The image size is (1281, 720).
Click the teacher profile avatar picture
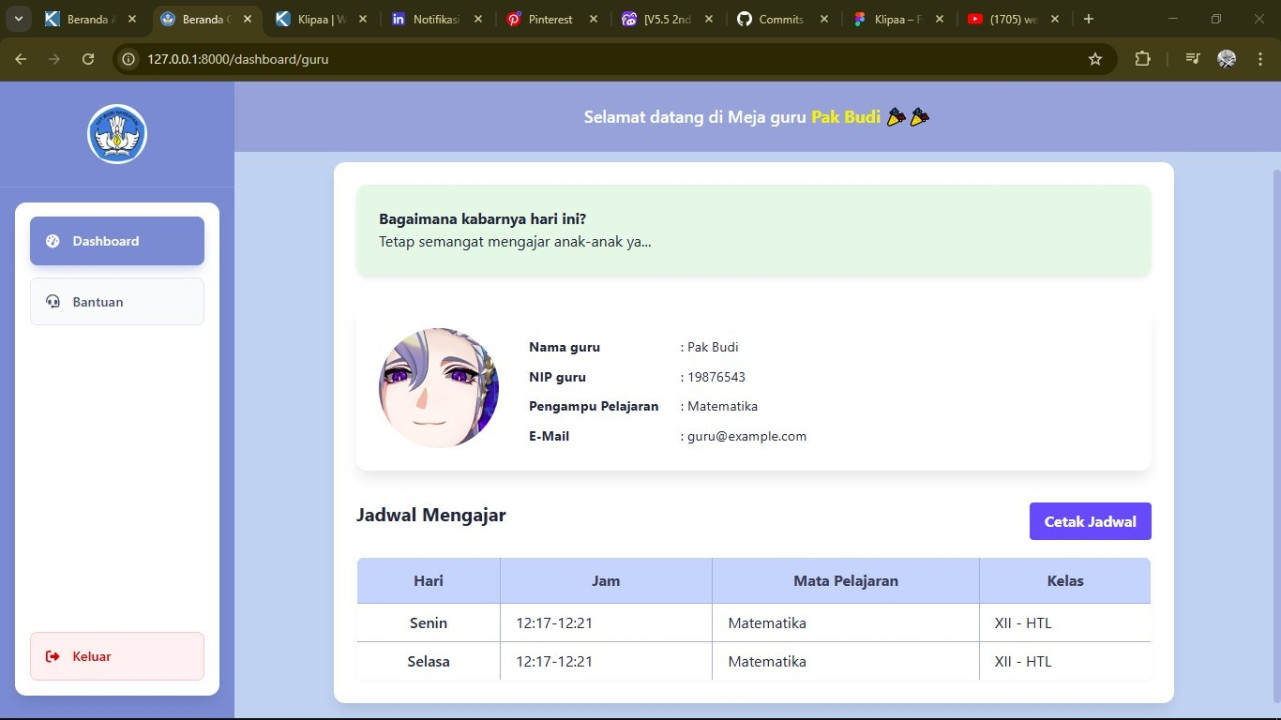click(438, 388)
